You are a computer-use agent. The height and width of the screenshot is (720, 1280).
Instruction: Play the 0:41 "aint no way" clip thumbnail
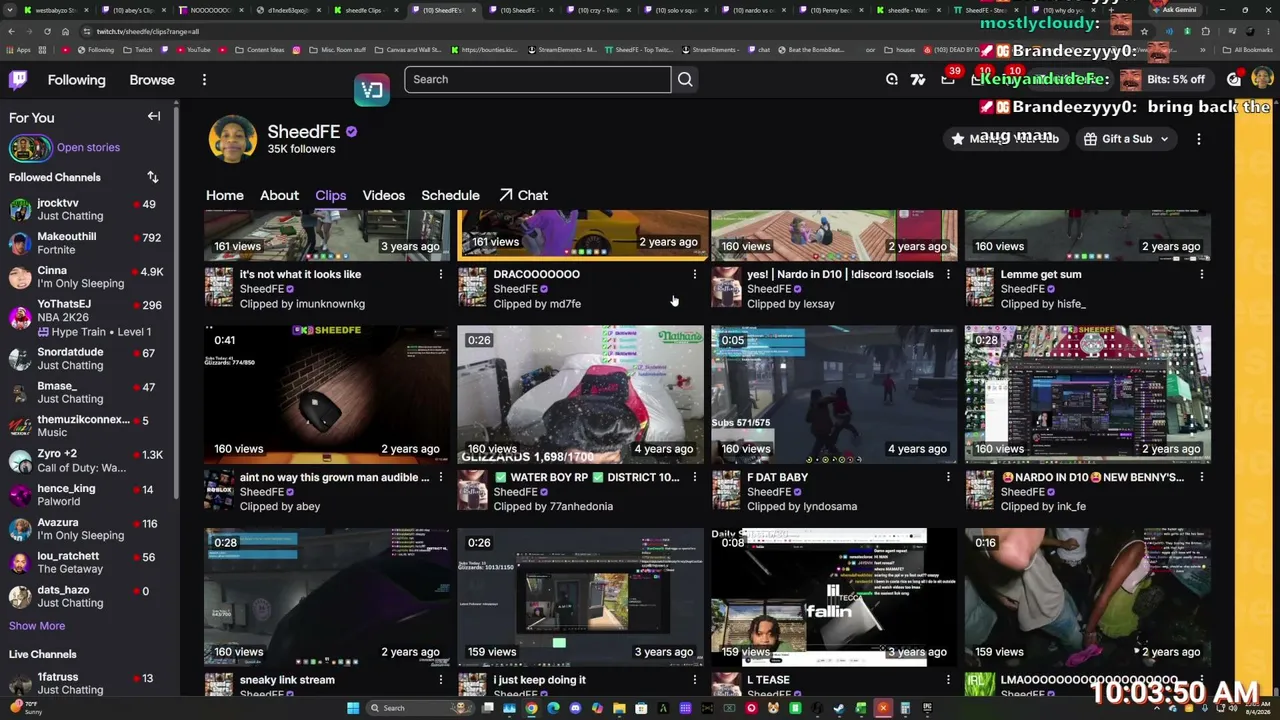[x=327, y=394]
